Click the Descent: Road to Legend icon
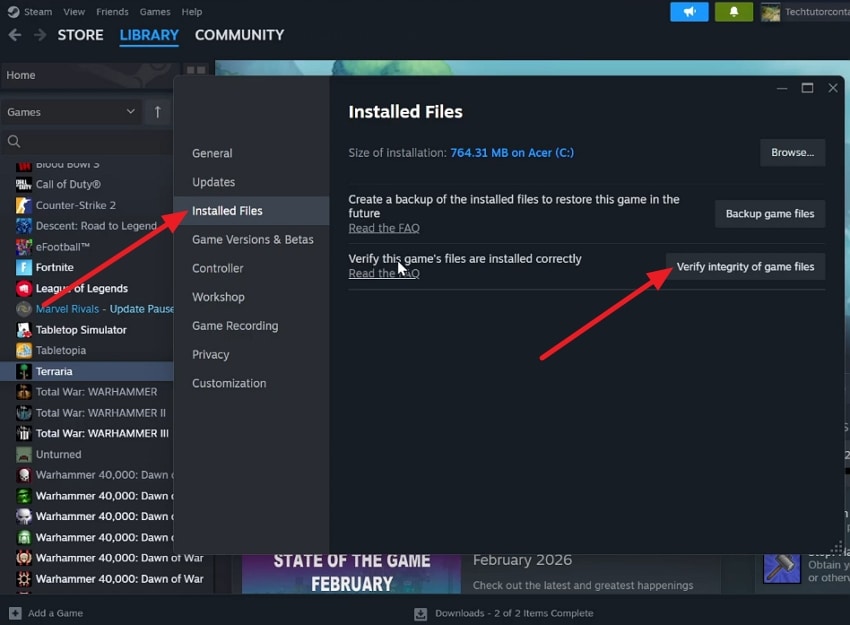 (23, 226)
